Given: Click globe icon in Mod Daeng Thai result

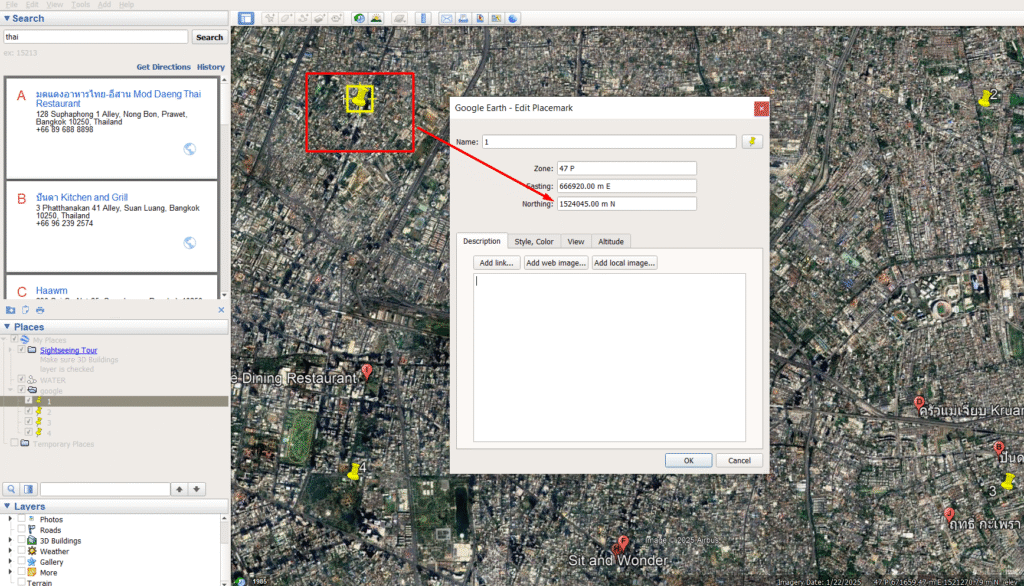Looking at the screenshot, I should click(189, 149).
